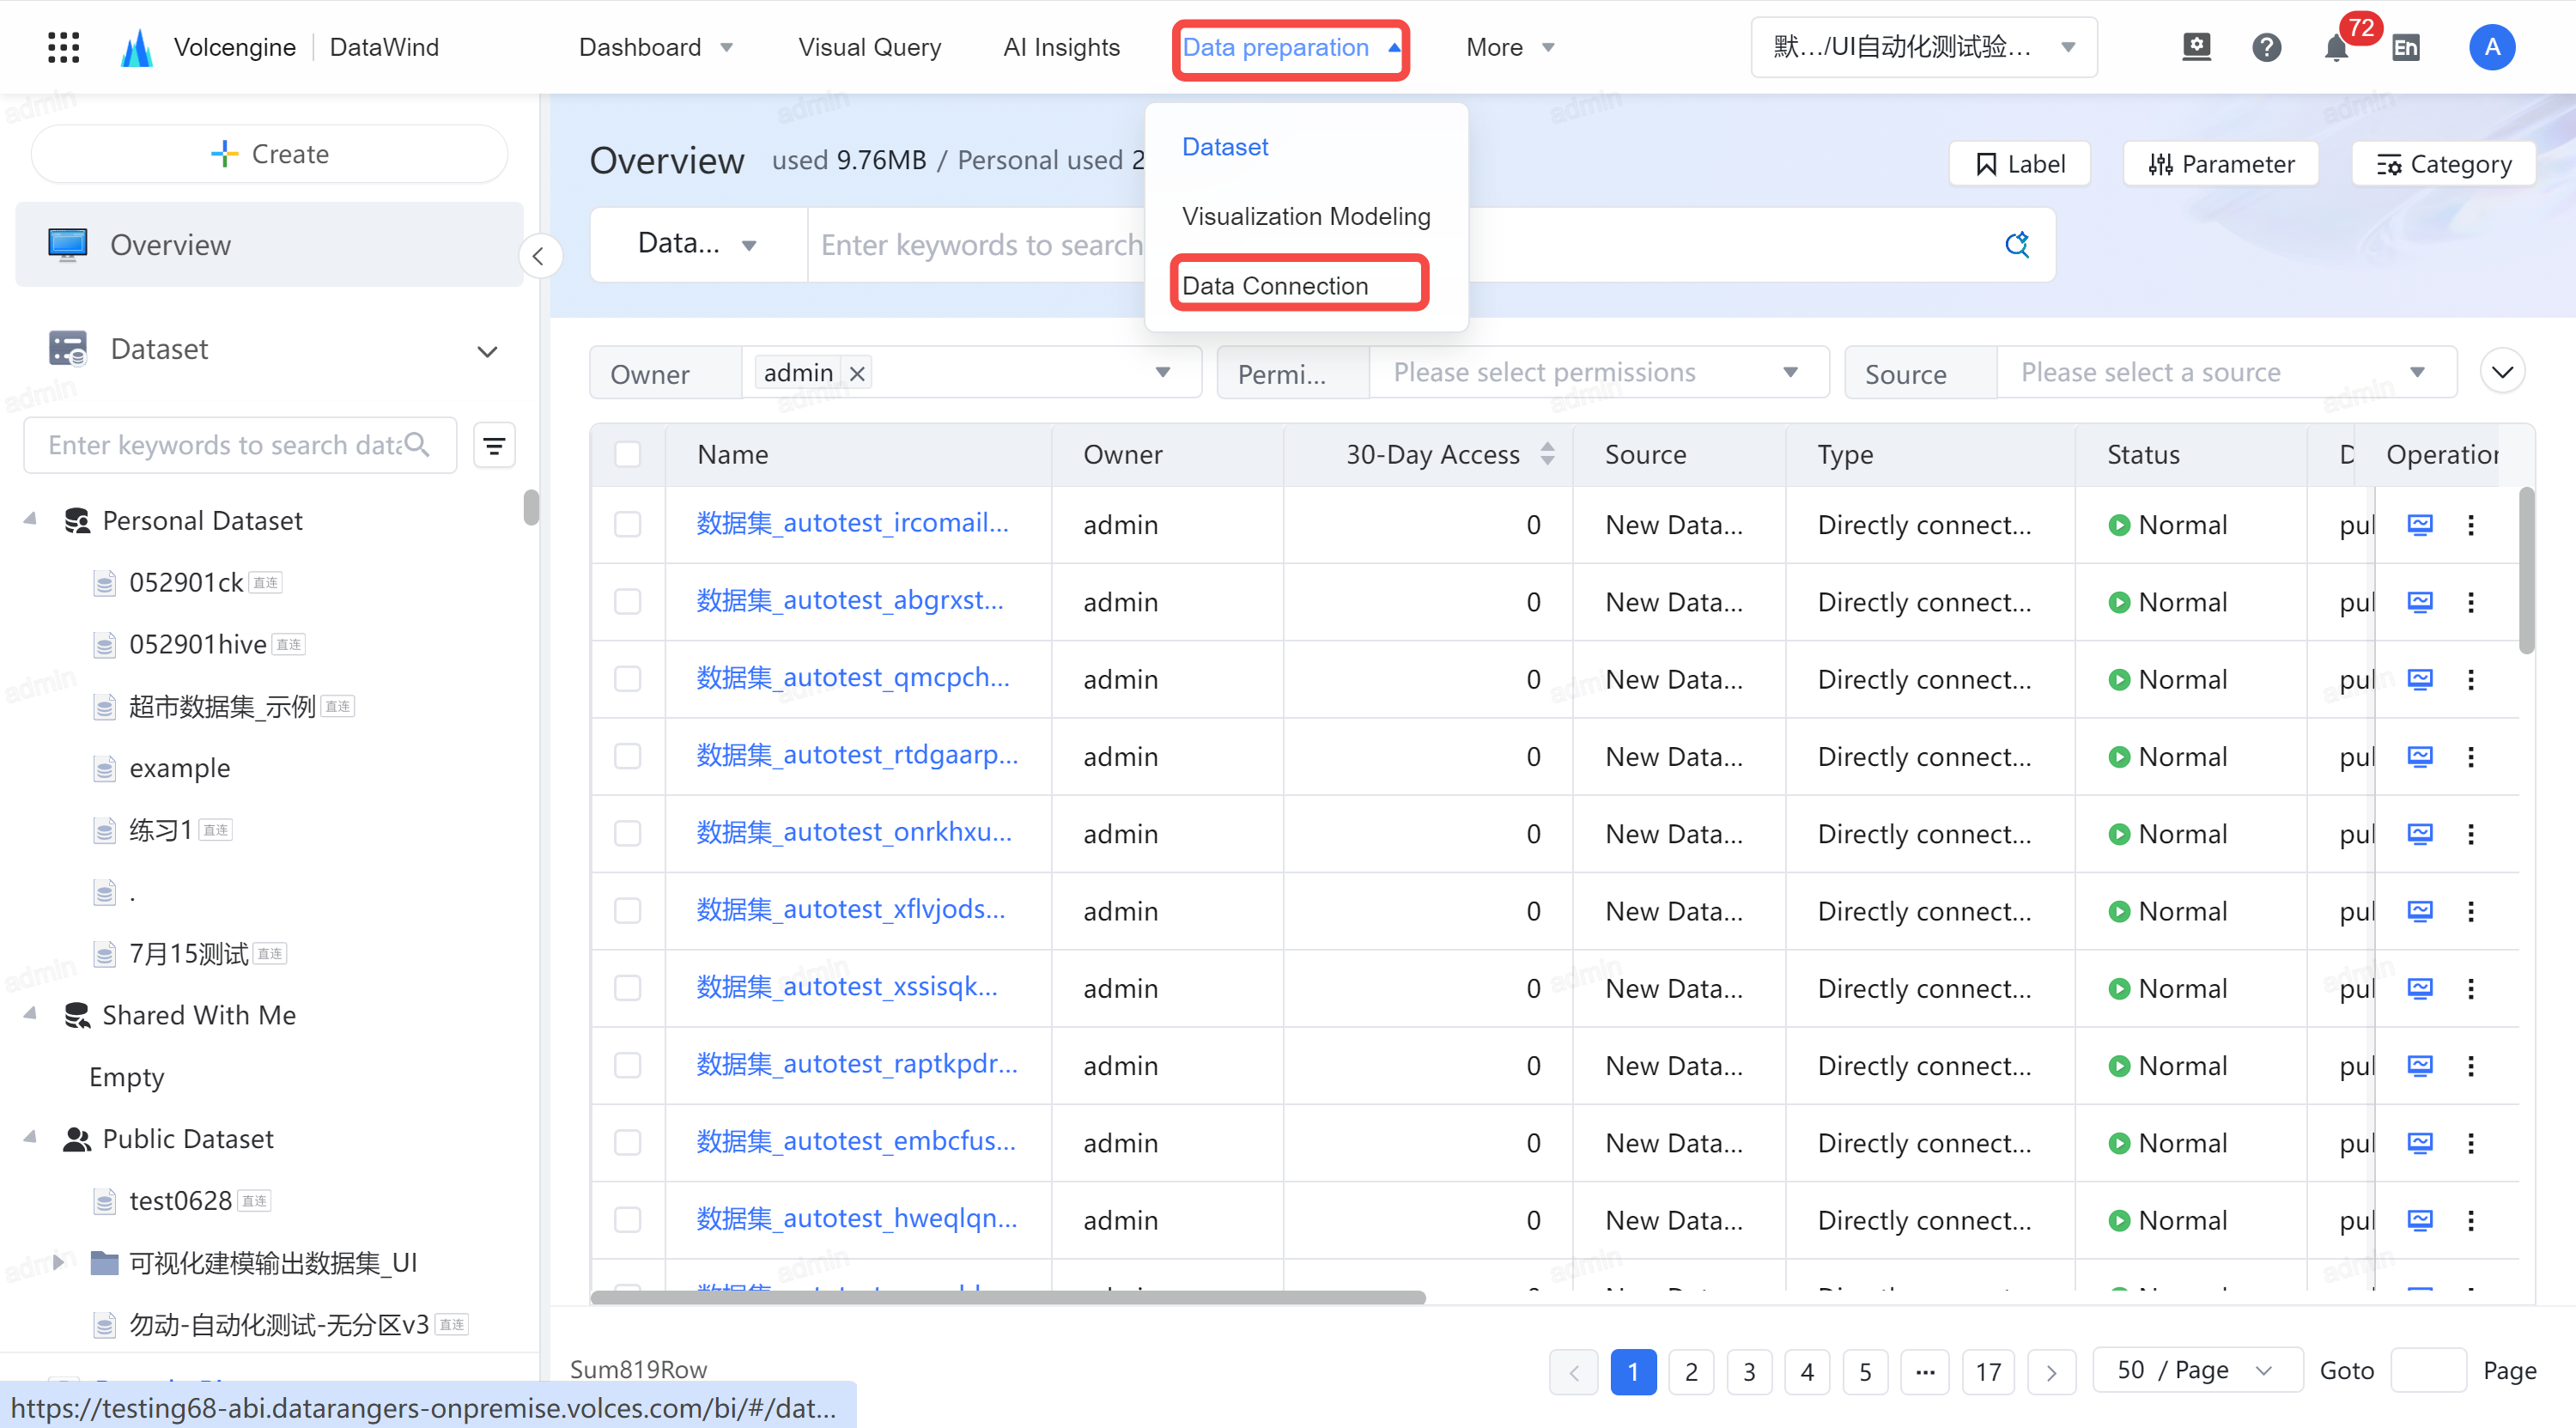Sort by 30-Day Access column arrows
2576x1428 pixels.
tap(1548, 454)
